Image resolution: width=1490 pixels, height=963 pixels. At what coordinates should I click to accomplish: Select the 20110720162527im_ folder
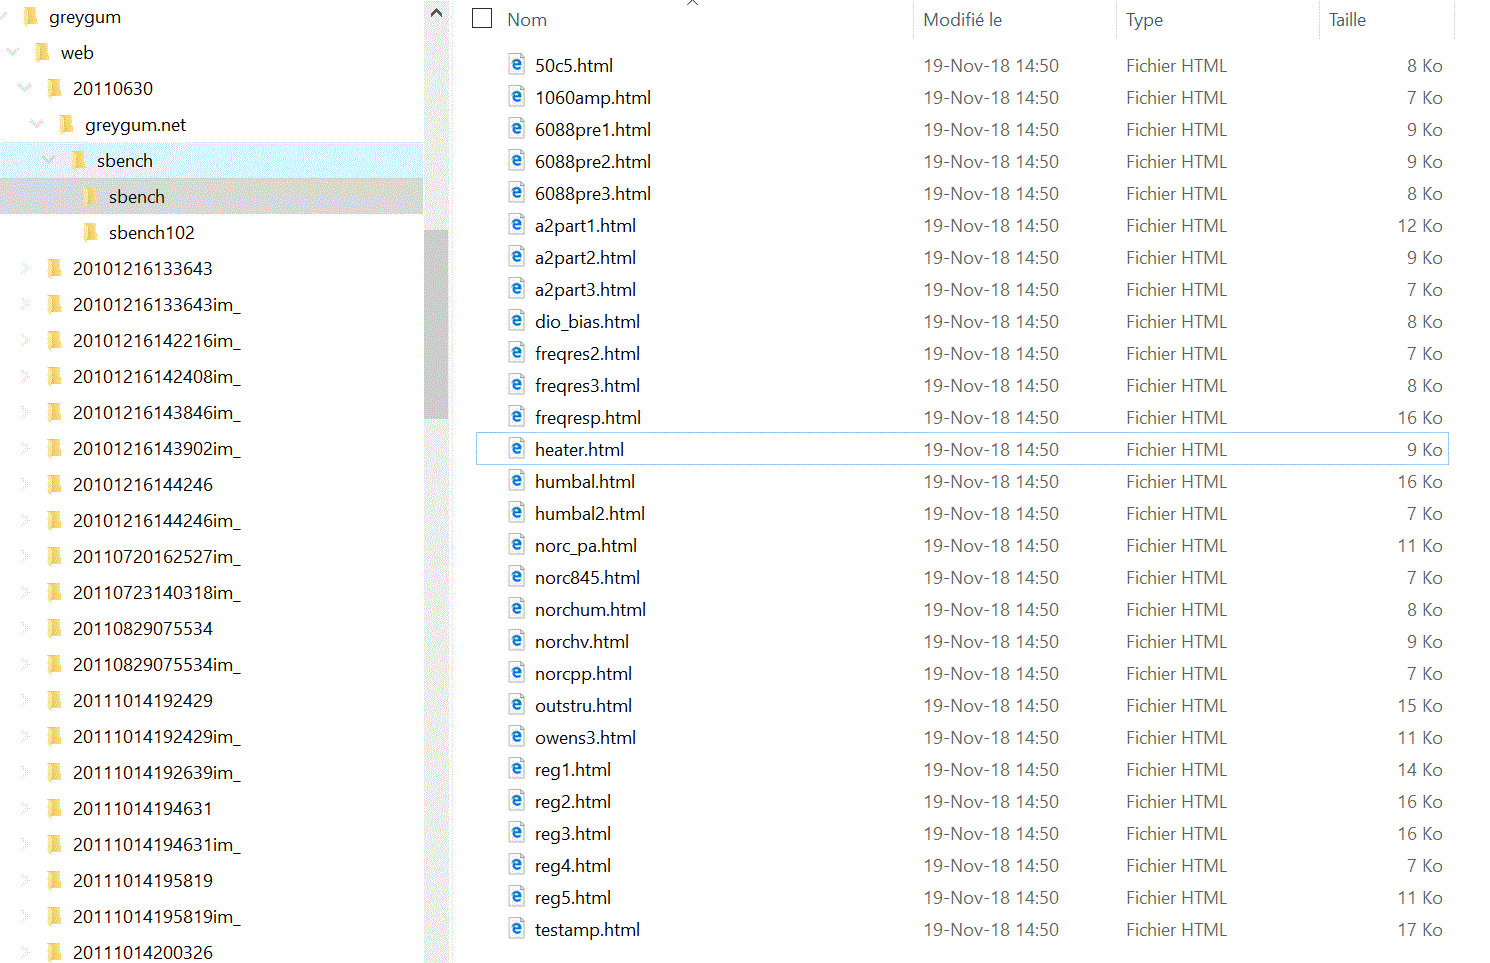(157, 556)
